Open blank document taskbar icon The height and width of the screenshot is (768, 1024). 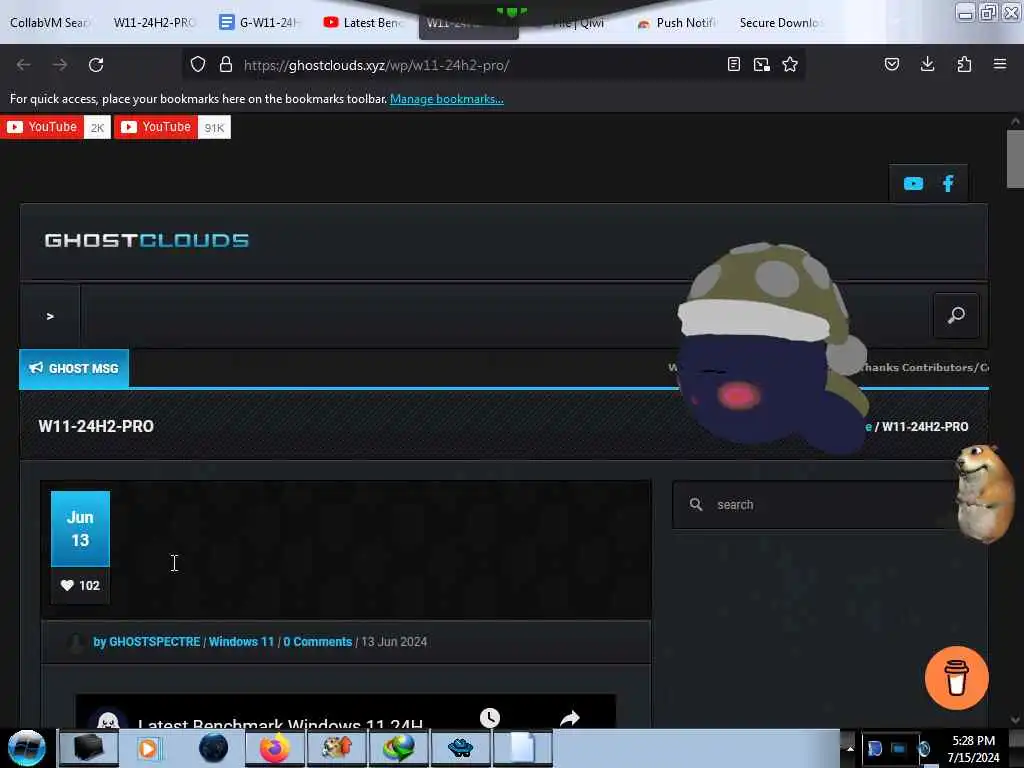(522, 748)
